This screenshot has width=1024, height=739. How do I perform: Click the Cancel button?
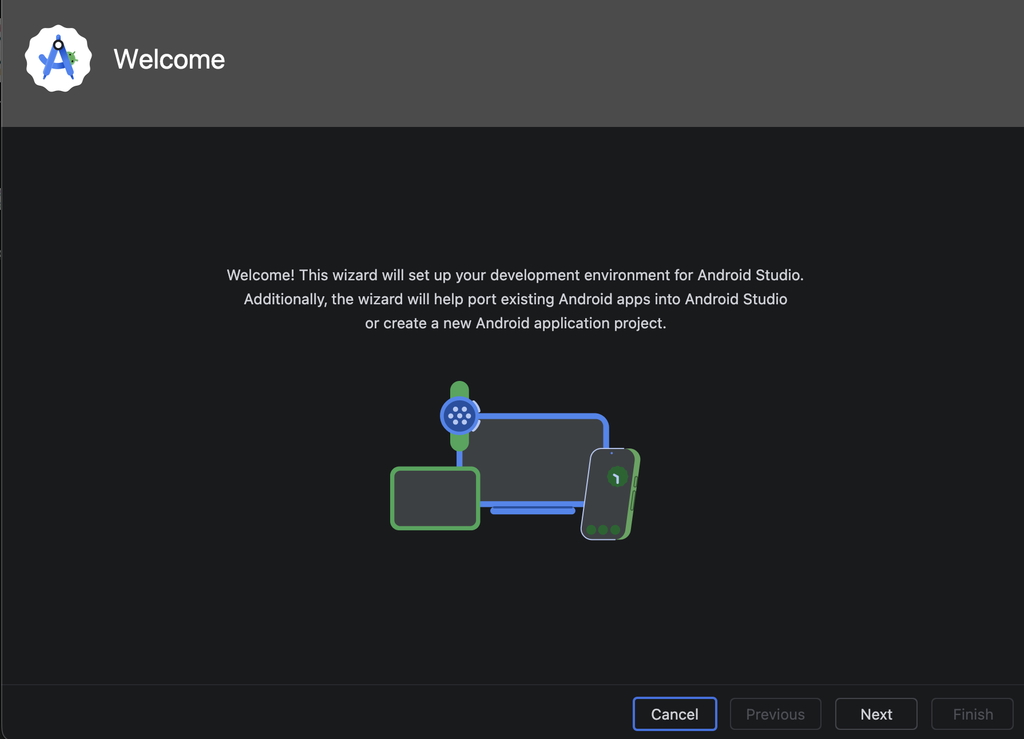(x=675, y=714)
